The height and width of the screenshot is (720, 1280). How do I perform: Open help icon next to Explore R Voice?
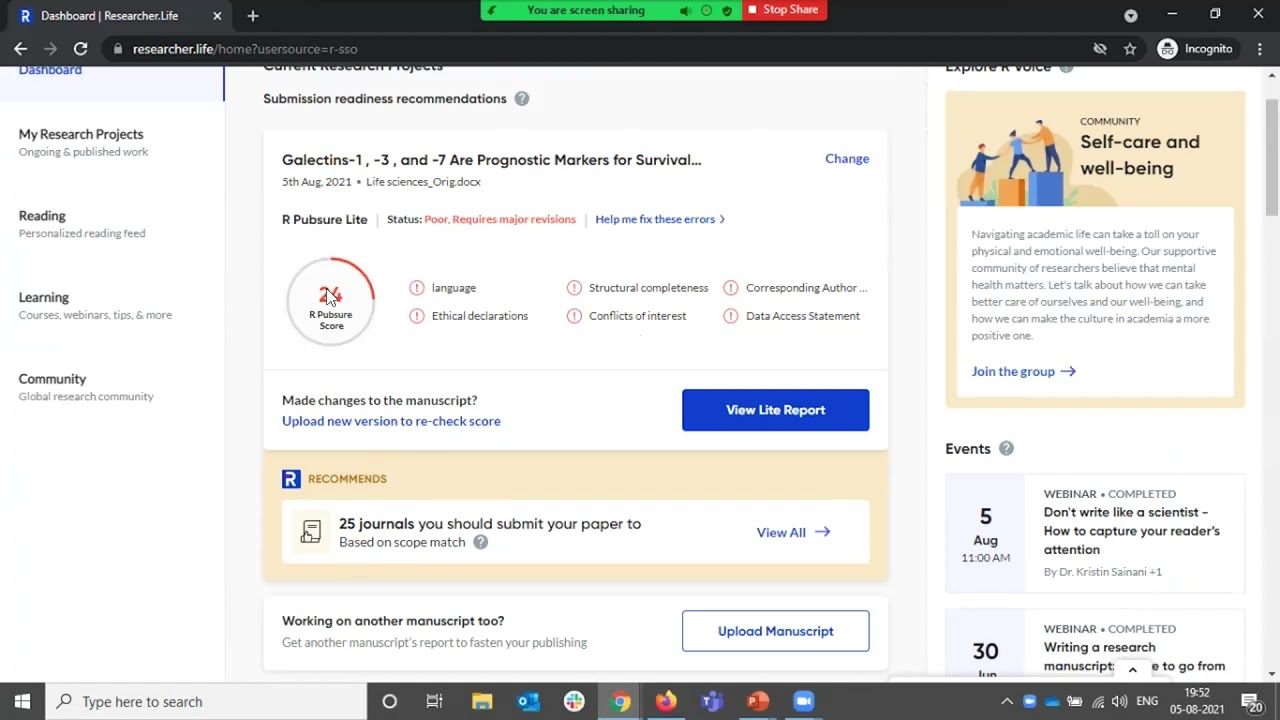coord(1066,67)
